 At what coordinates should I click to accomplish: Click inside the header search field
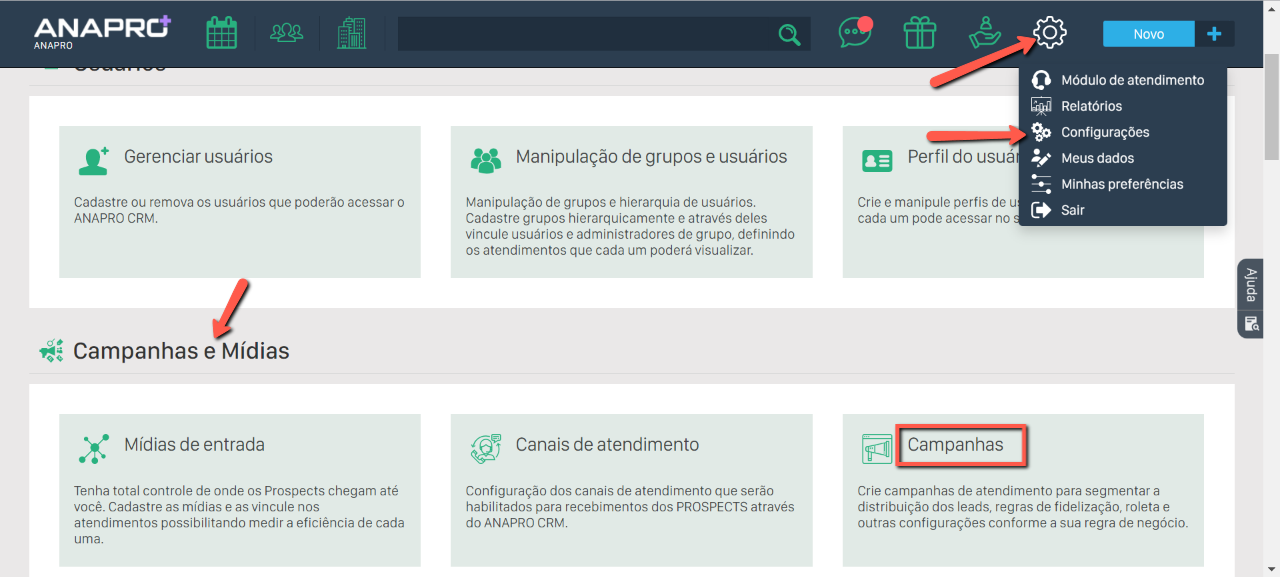pyautogui.click(x=585, y=34)
